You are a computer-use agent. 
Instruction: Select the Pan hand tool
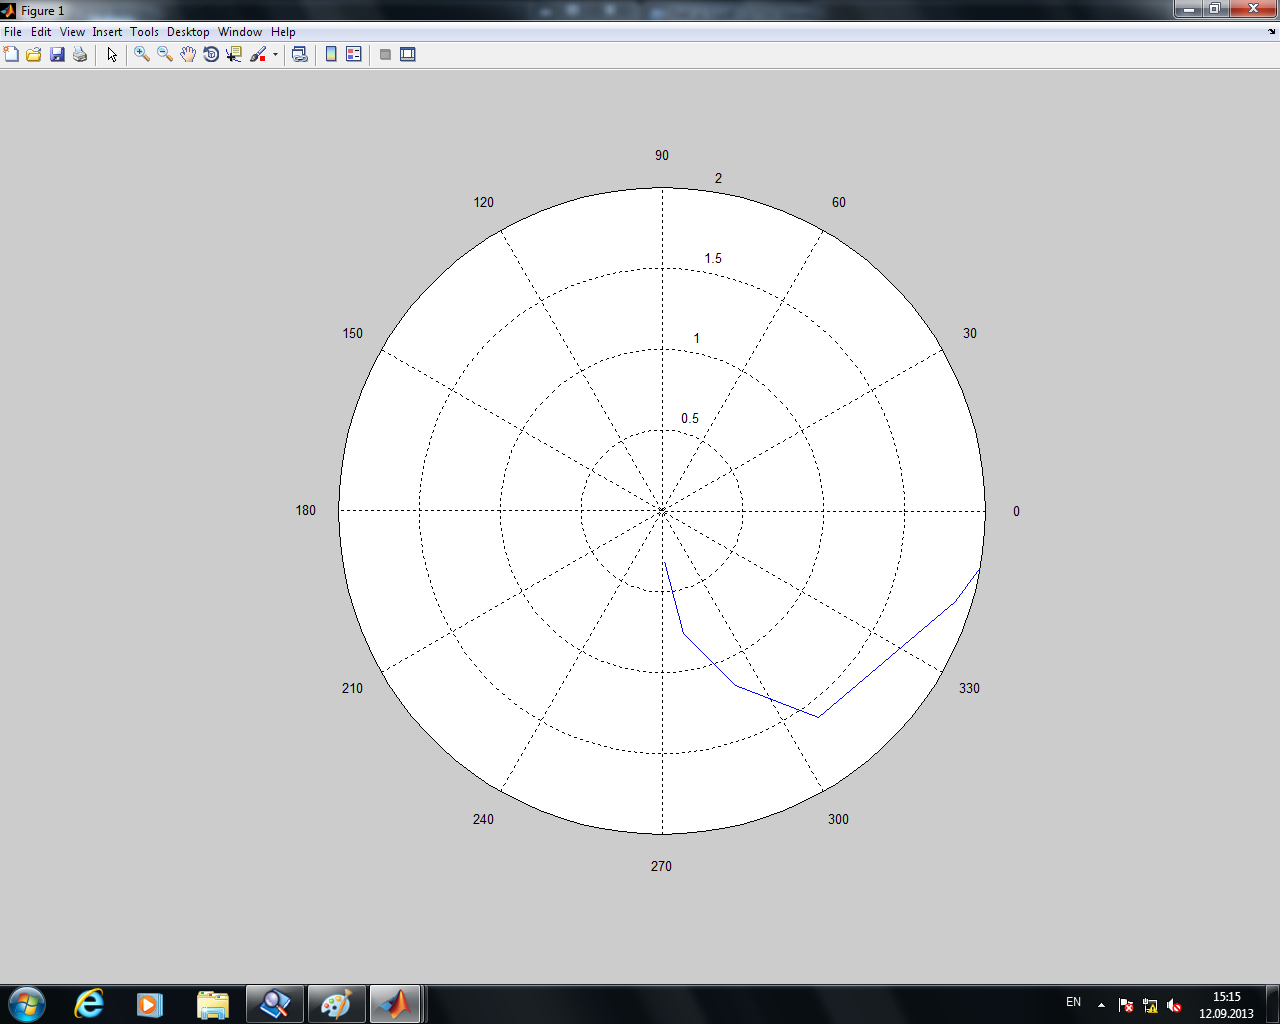click(x=188, y=54)
